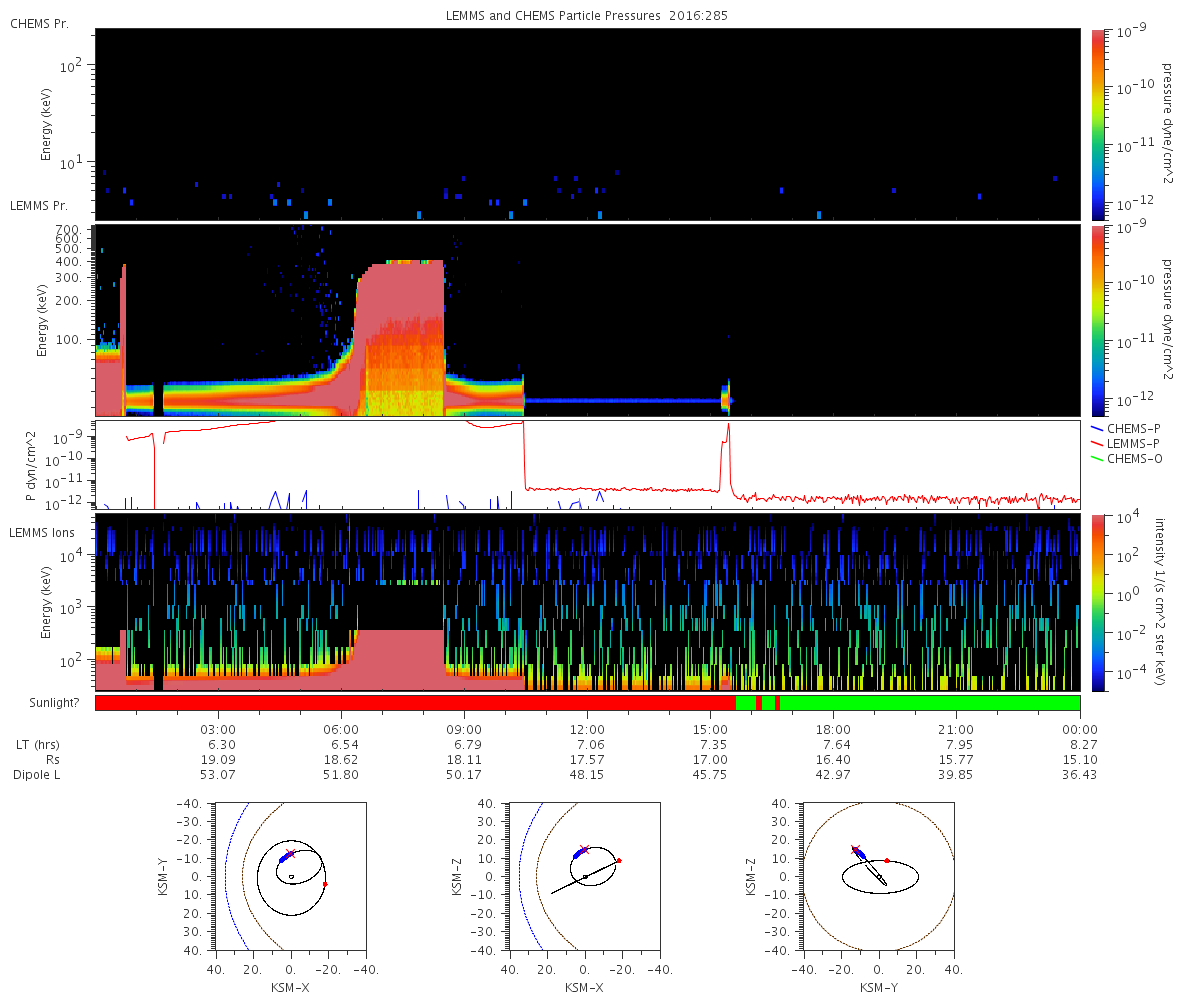Click red dot in KSM-Y/KSM-Z orbit plot
1200x1000 pixels.
pos(886,860)
